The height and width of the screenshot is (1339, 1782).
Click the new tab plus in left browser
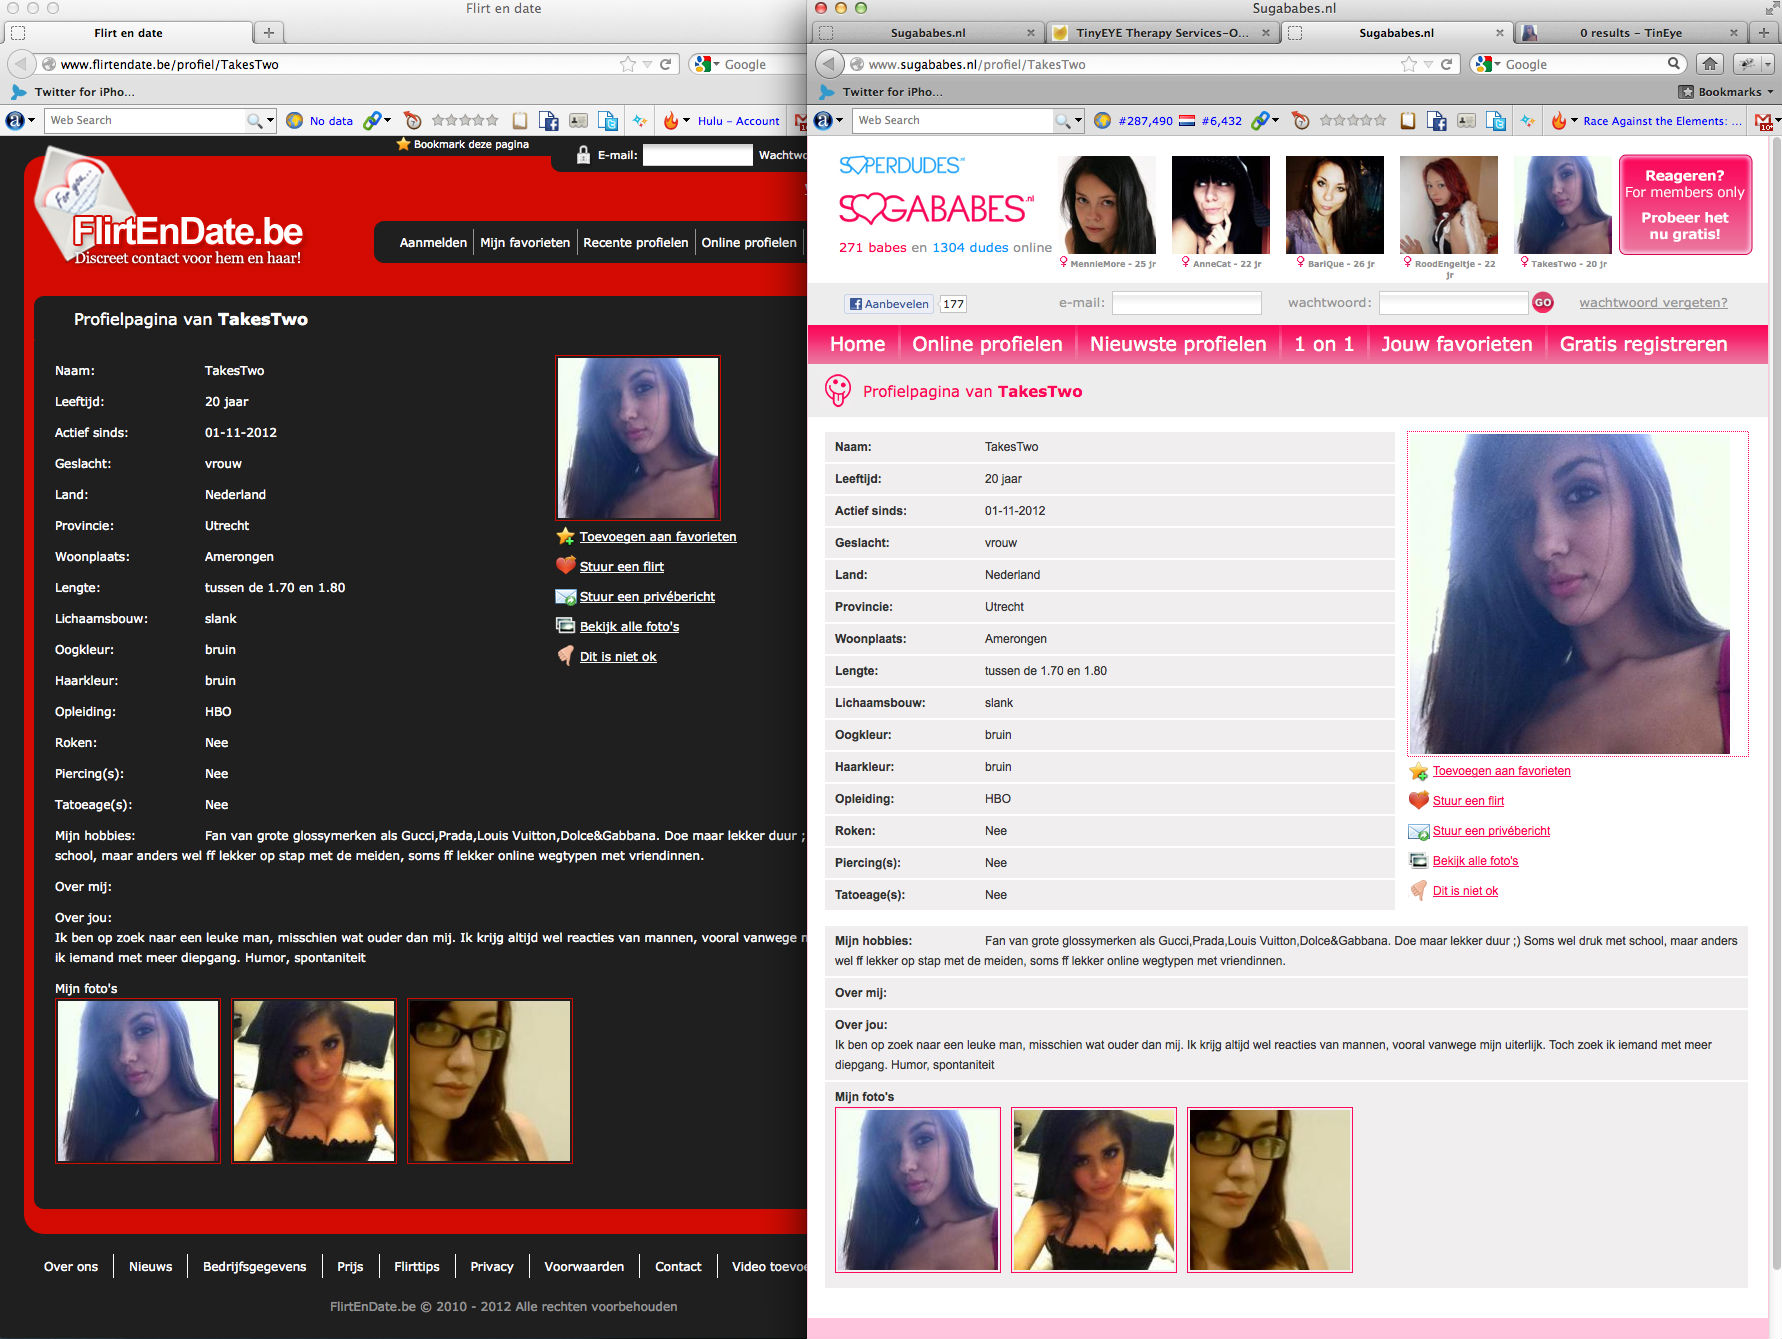(x=268, y=33)
